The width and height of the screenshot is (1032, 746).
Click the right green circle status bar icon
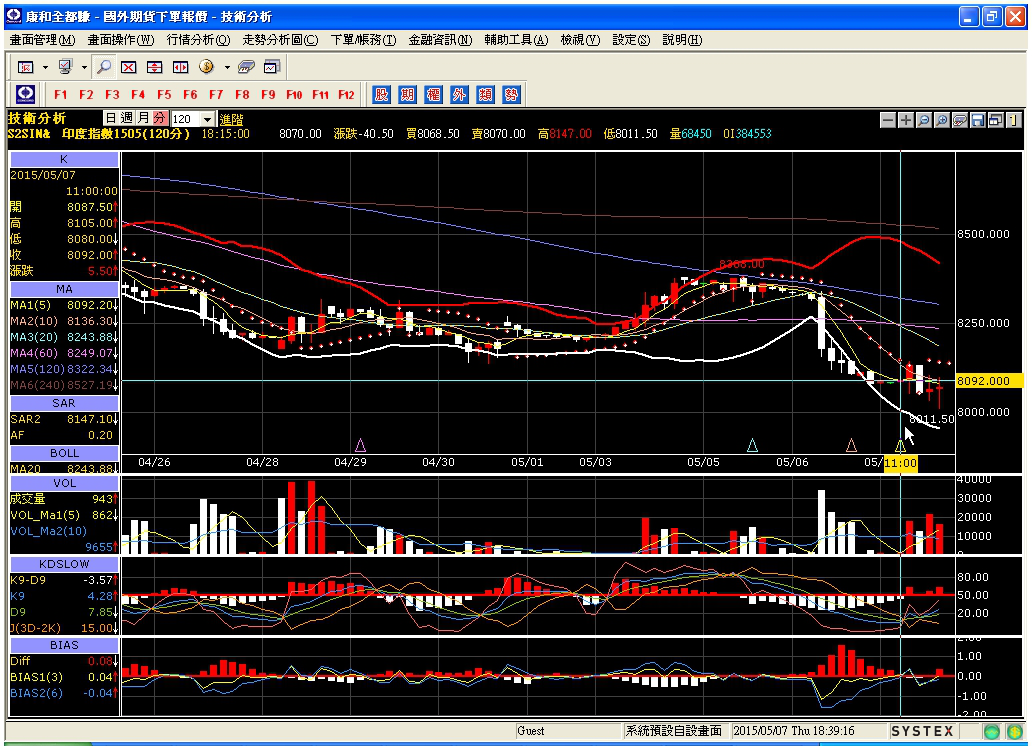1014,732
